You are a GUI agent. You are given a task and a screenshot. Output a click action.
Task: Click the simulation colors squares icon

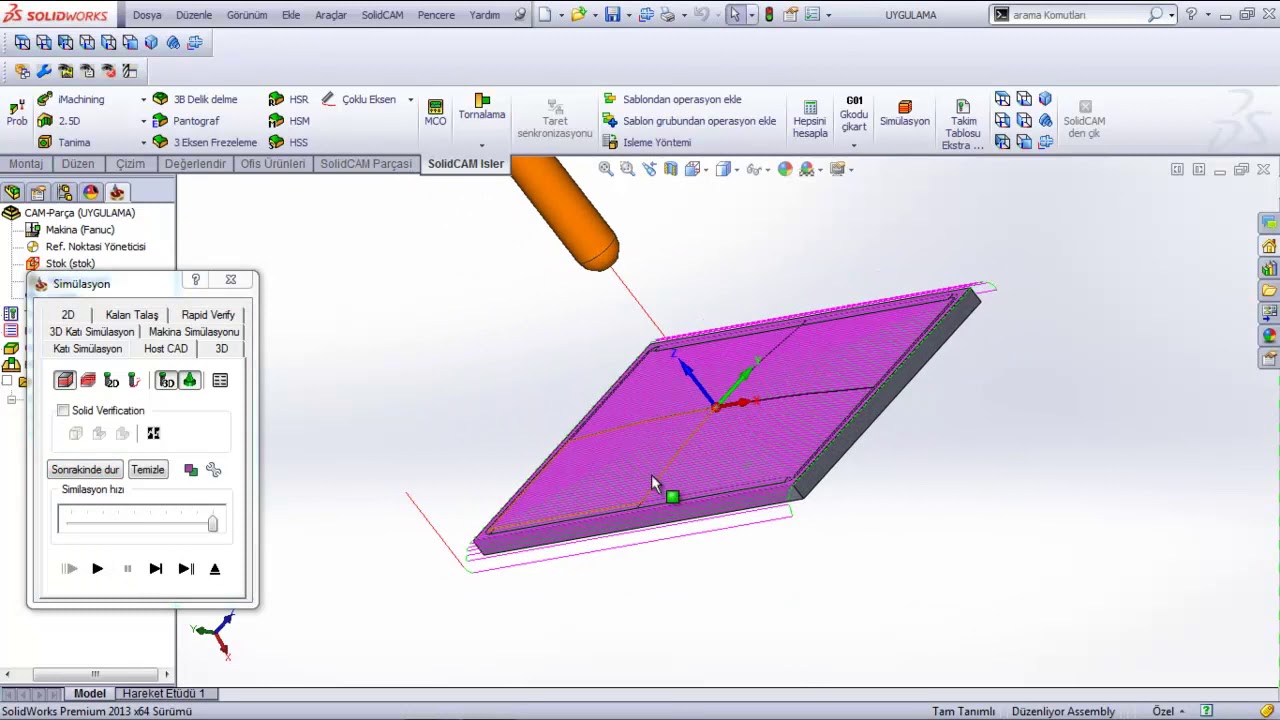[191, 470]
